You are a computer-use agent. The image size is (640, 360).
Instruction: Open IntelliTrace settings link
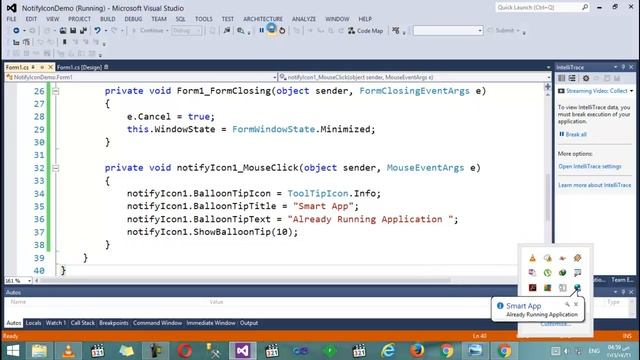[x=590, y=167]
